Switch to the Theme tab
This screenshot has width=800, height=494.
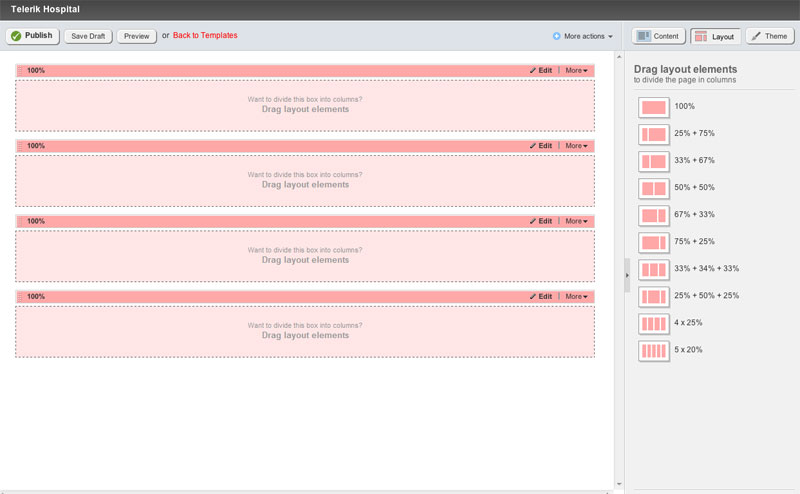pos(770,36)
